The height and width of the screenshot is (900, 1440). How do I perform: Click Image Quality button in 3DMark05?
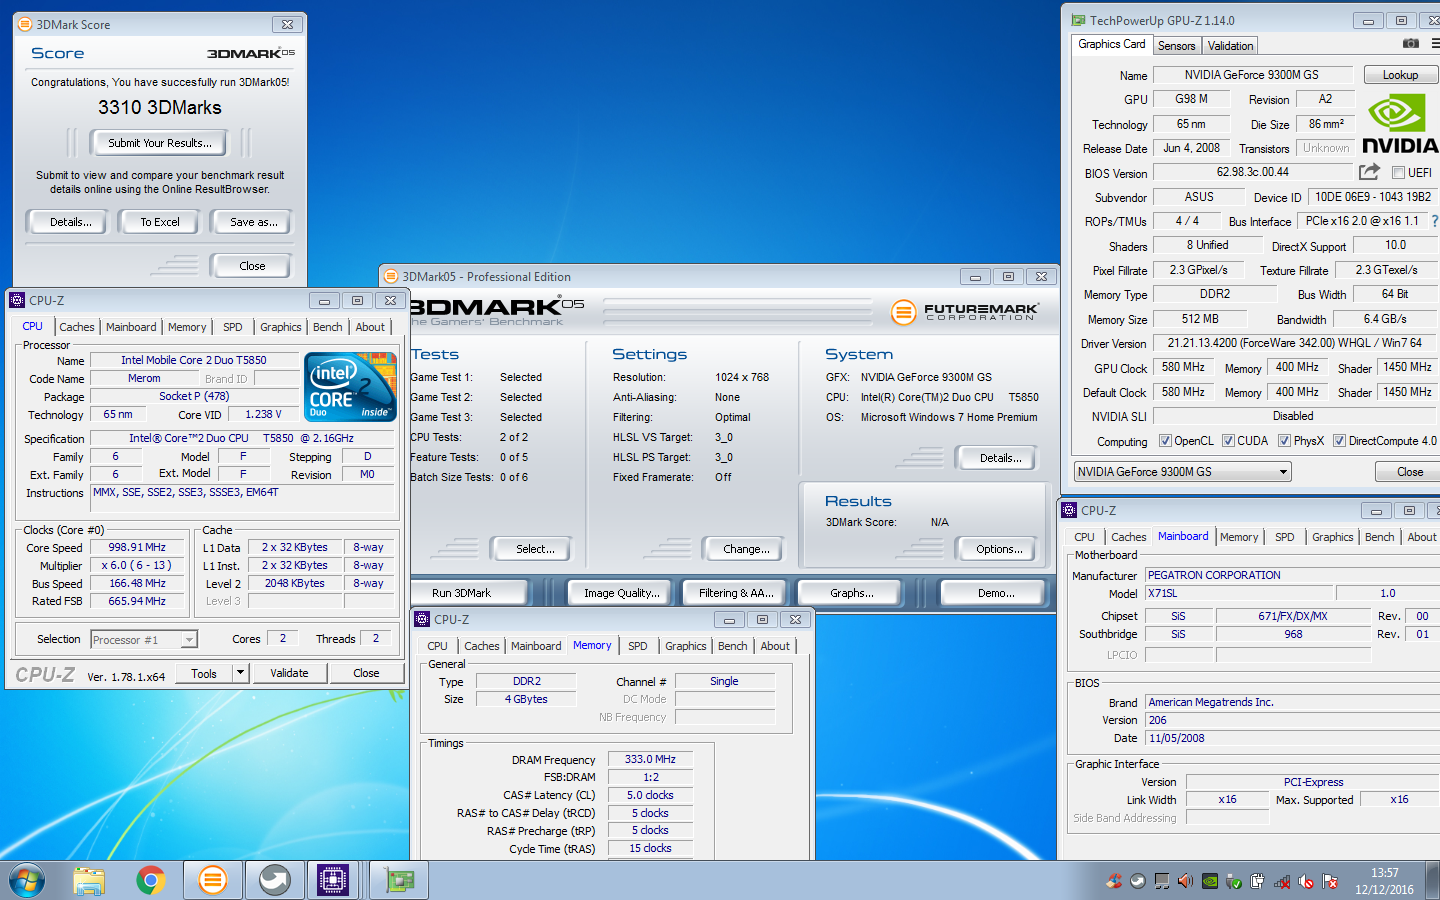coord(622,593)
